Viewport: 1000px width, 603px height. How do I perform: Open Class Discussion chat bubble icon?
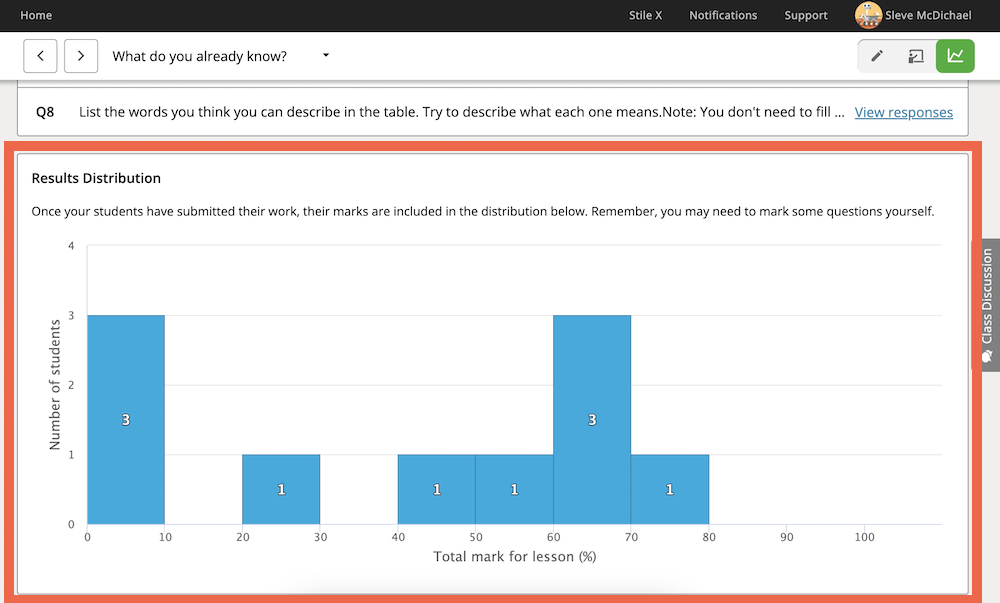987,356
